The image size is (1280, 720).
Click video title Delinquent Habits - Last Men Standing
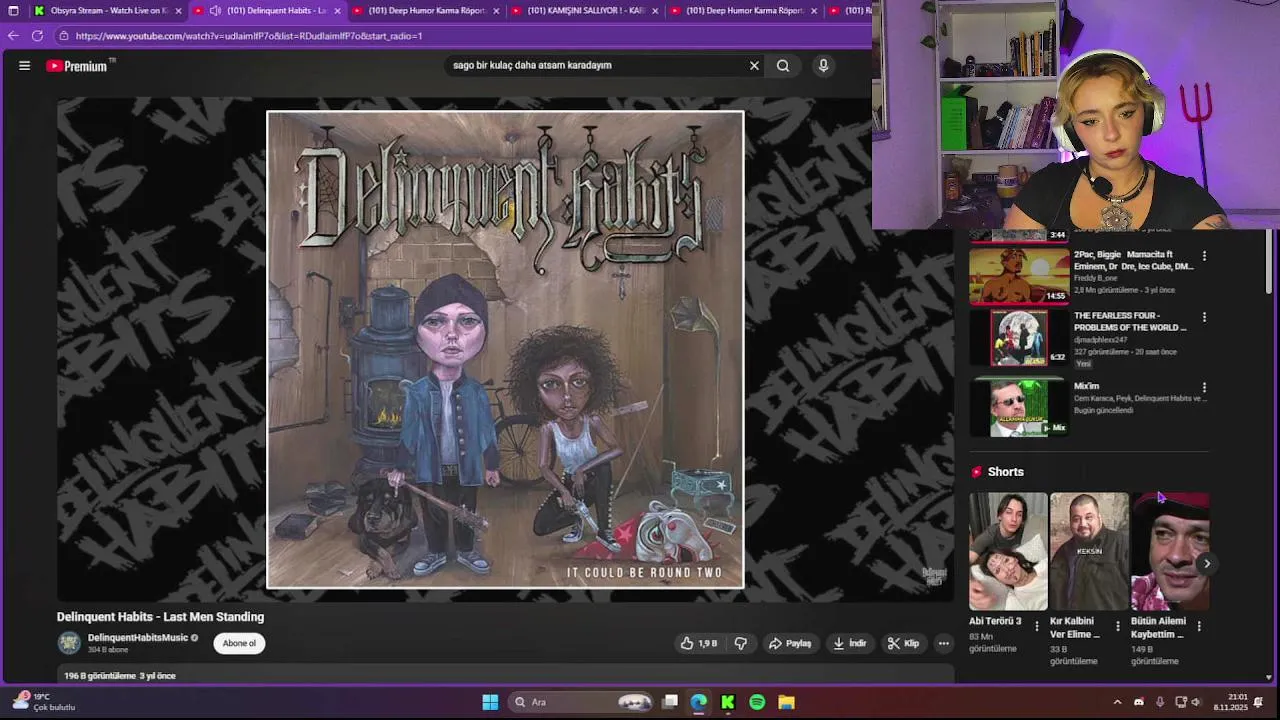click(160, 617)
